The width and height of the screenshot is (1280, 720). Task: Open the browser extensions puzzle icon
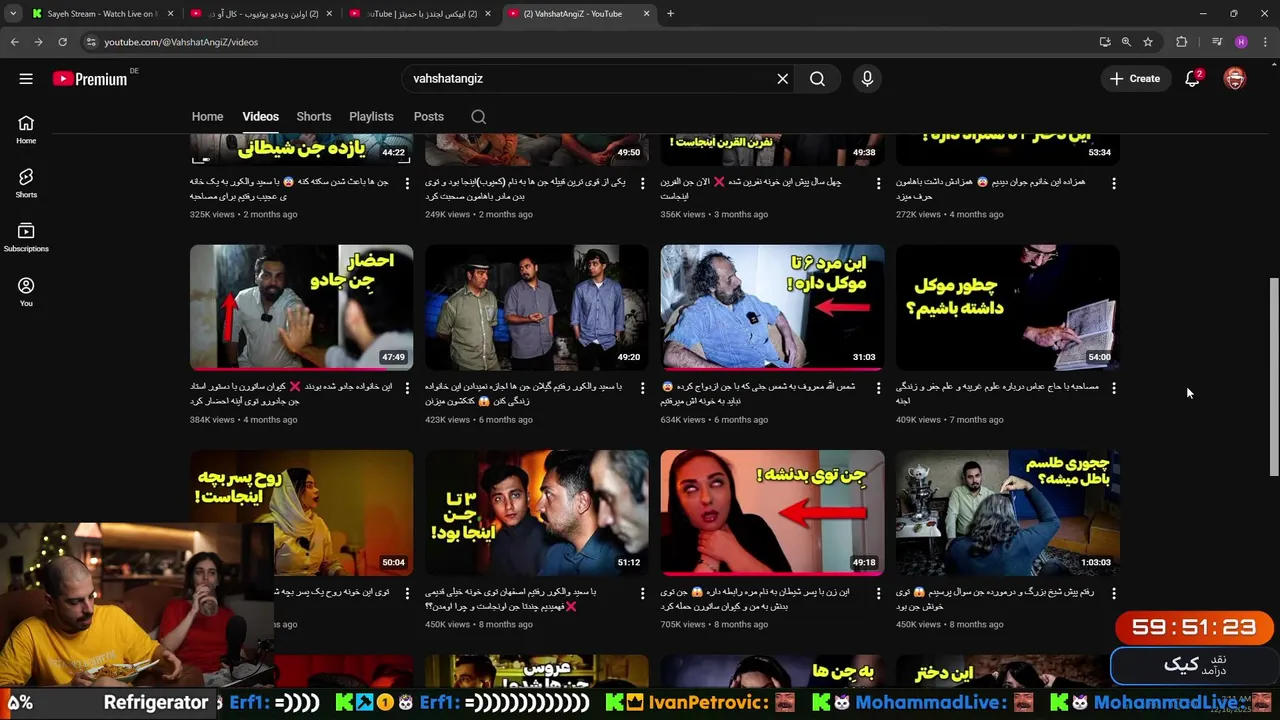tap(1182, 42)
